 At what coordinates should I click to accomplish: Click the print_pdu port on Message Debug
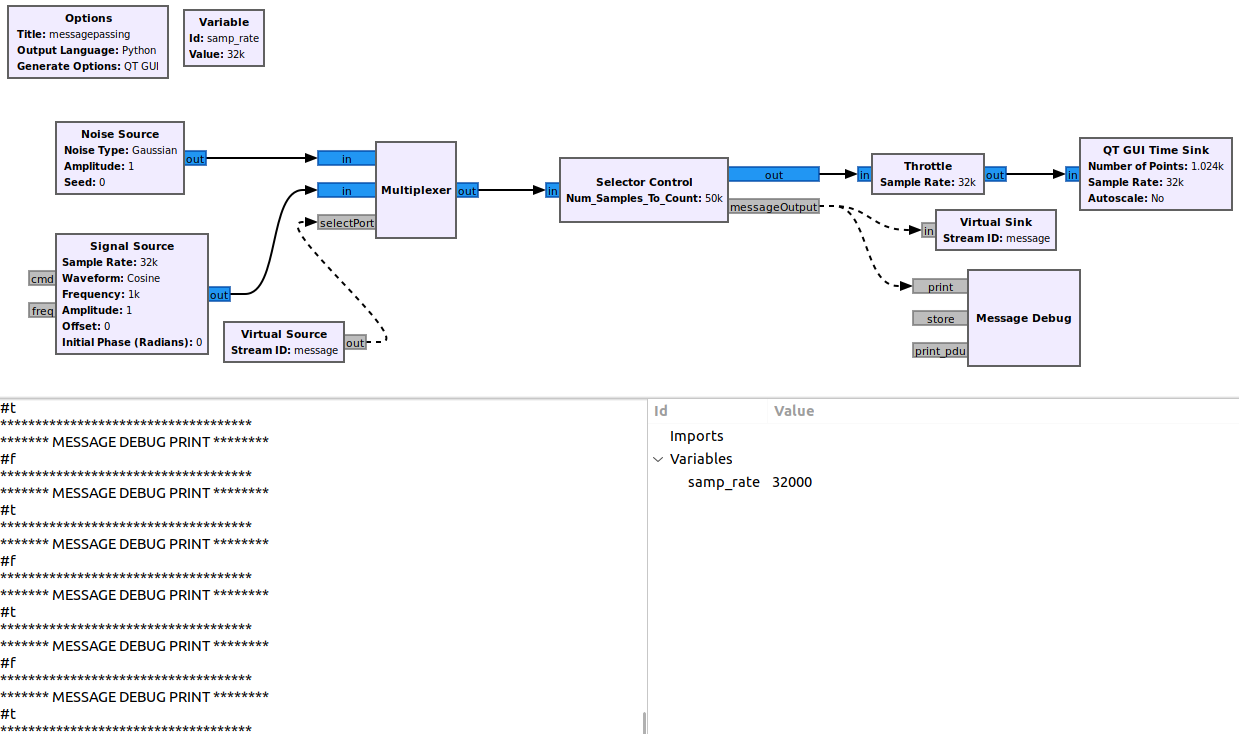coord(940,351)
